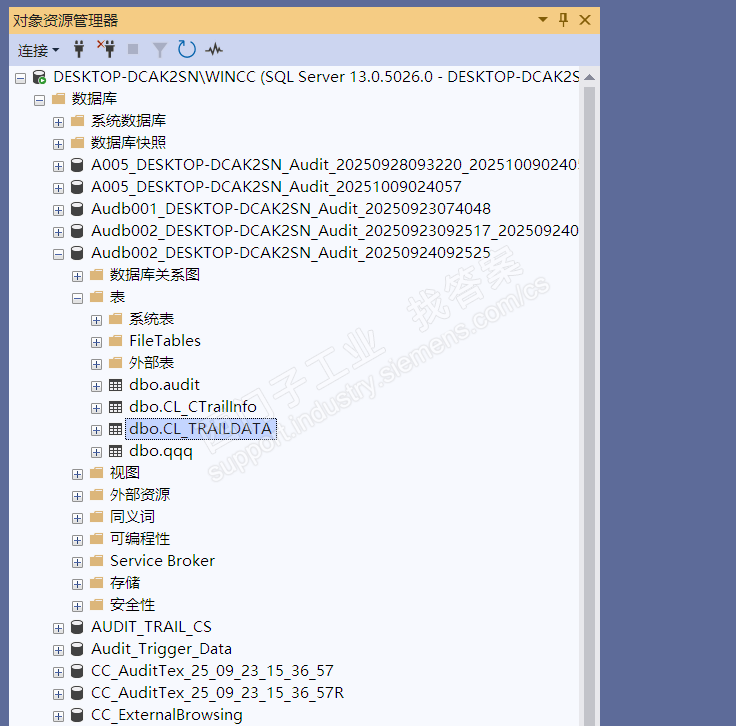Image resolution: width=736 pixels, height=726 pixels.
Task: Click the 数据库快照 folder icon
Action: click(x=77, y=143)
